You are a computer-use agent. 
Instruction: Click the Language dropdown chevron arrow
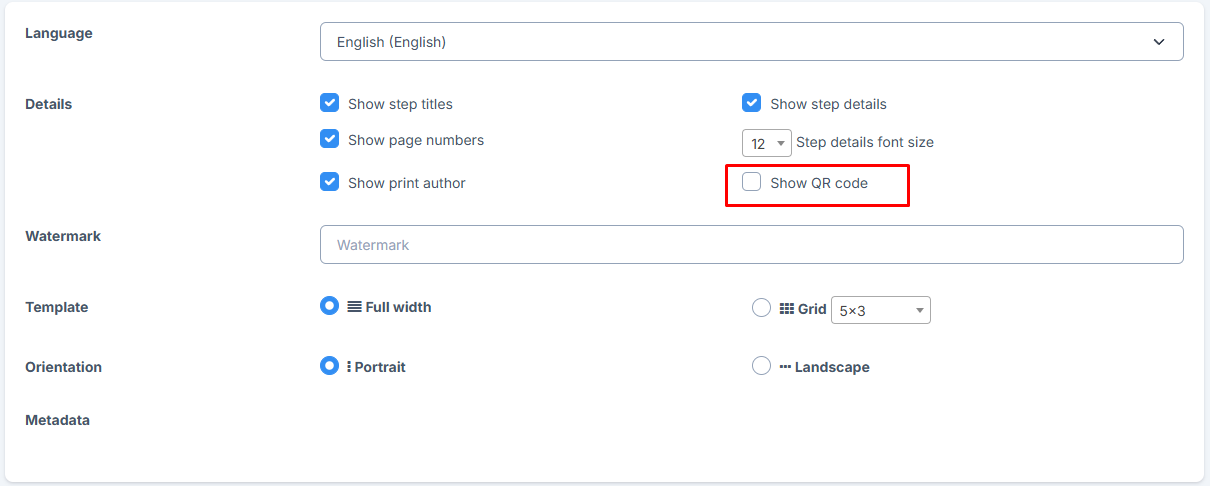pyautogui.click(x=1159, y=42)
